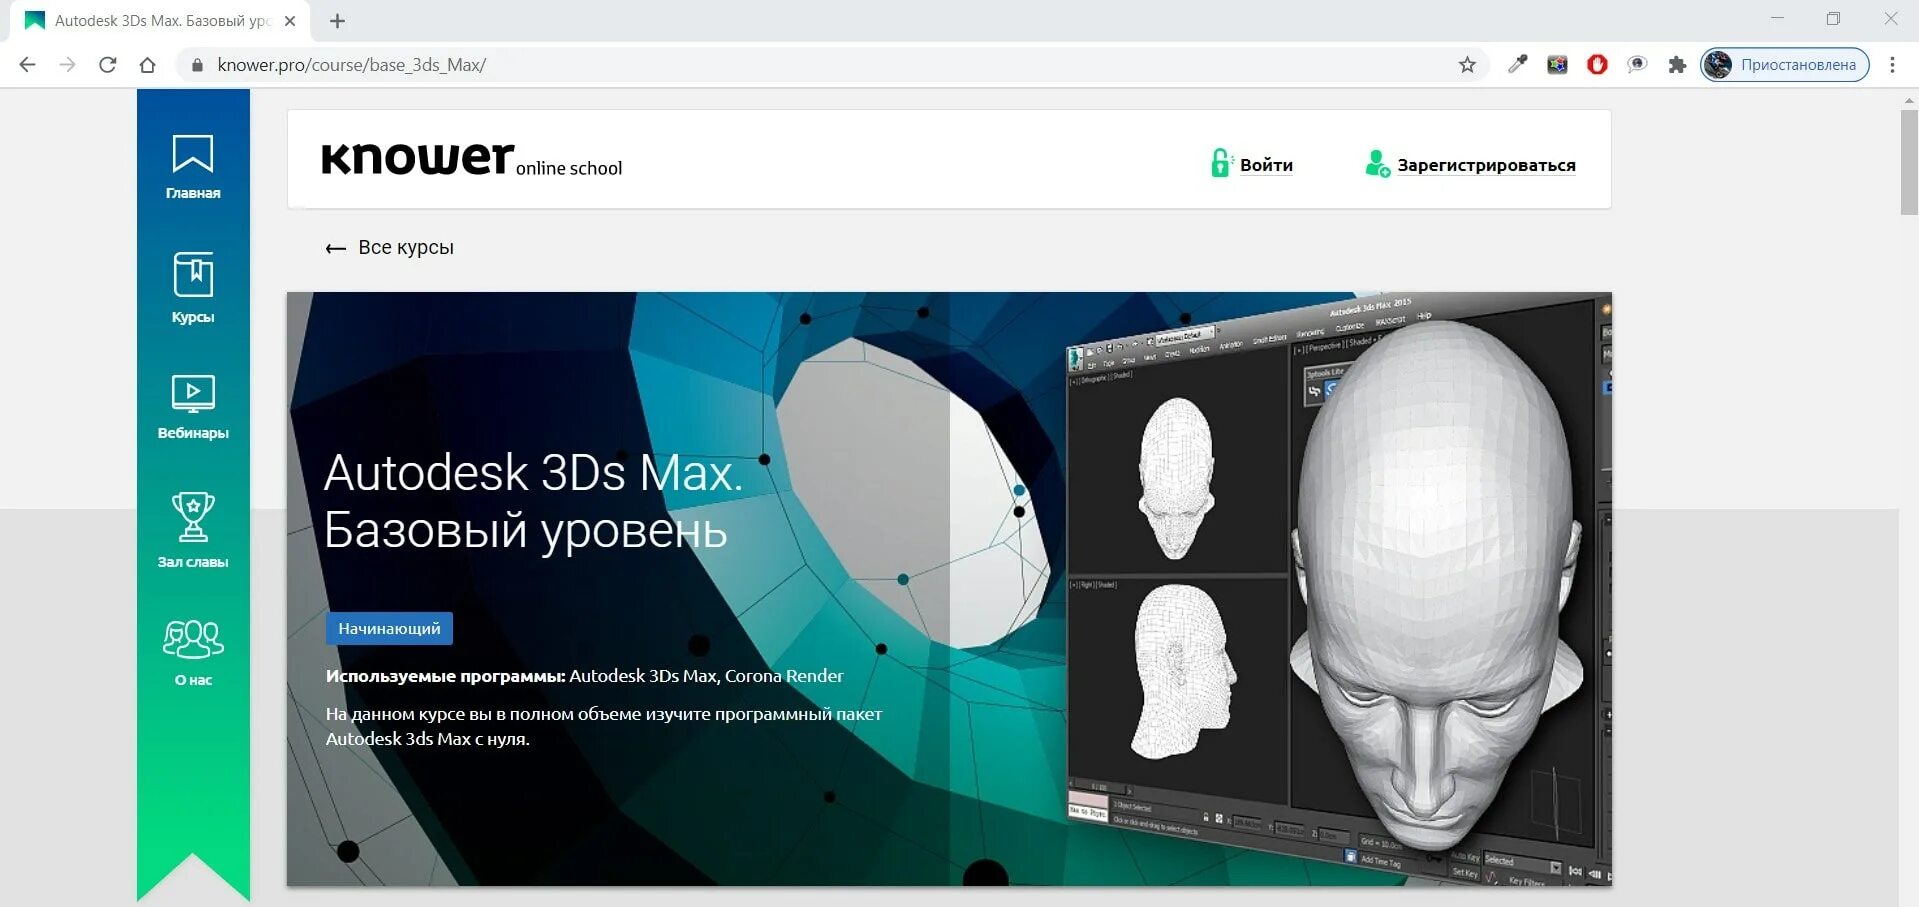Click the Autodesk 3Ds Max course title
This screenshot has width=1919, height=907.
point(533,500)
